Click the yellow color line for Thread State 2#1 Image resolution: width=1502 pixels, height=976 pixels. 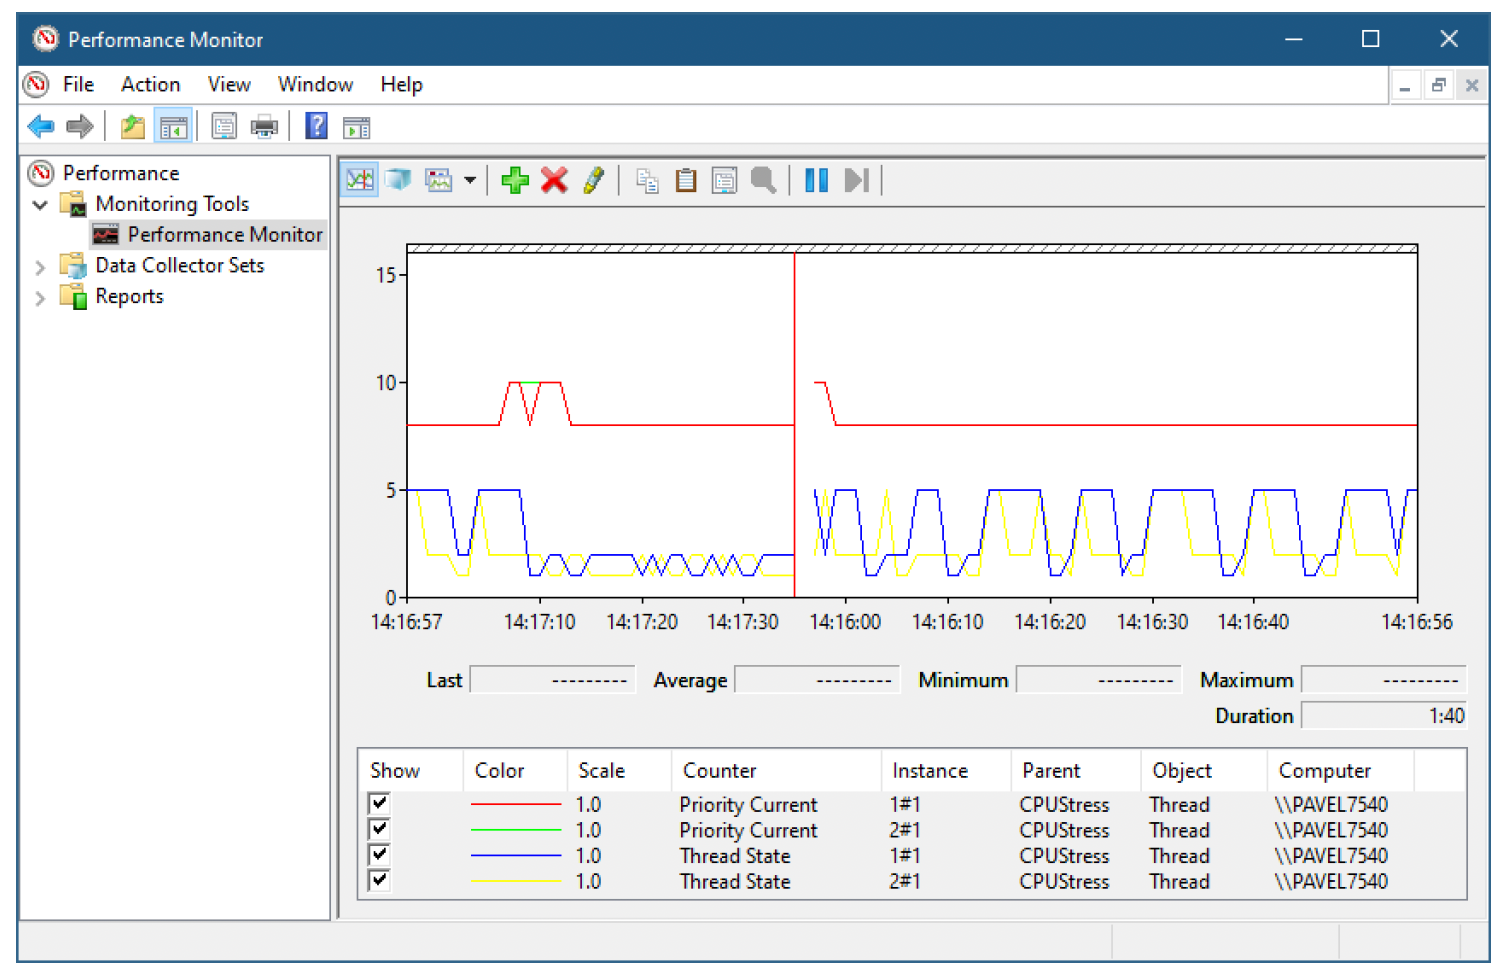coord(516,881)
